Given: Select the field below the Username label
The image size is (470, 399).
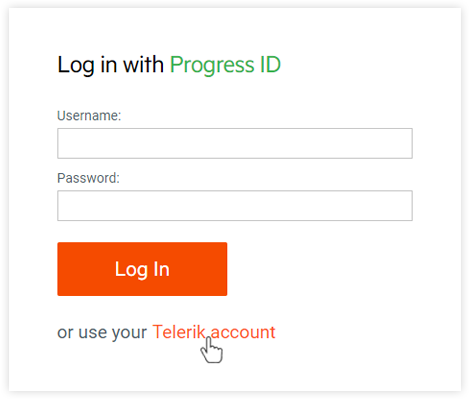Looking at the screenshot, I should (x=235, y=143).
